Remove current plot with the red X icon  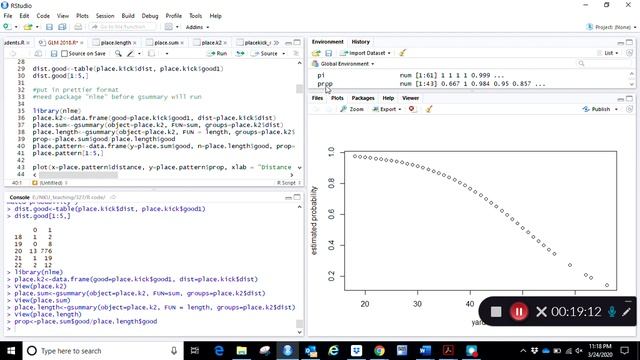tap(411, 109)
